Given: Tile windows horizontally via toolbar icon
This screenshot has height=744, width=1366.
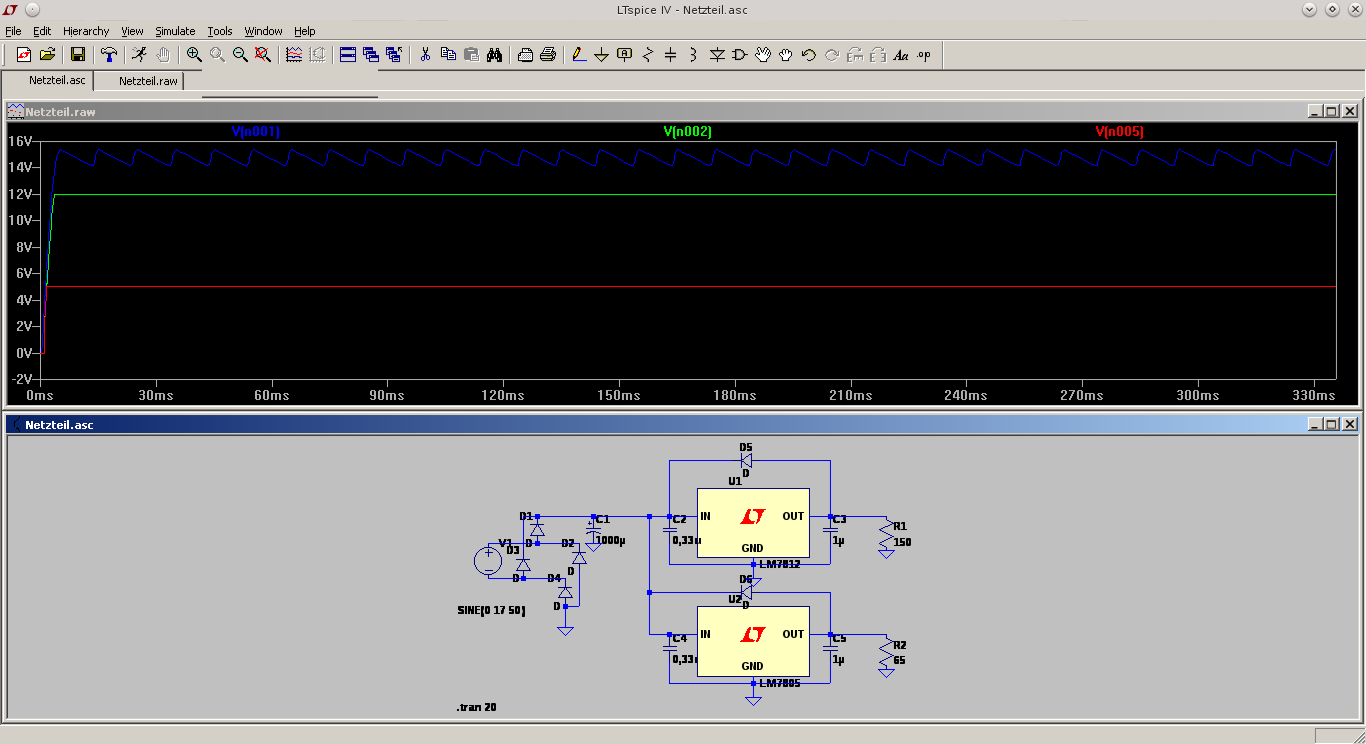Looking at the screenshot, I should [x=348, y=55].
